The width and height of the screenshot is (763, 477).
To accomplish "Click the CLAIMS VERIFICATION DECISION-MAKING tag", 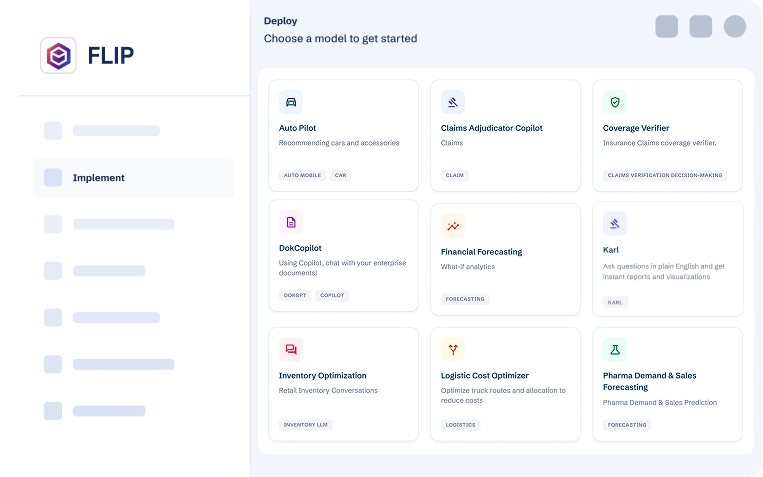I will (665, 175).
